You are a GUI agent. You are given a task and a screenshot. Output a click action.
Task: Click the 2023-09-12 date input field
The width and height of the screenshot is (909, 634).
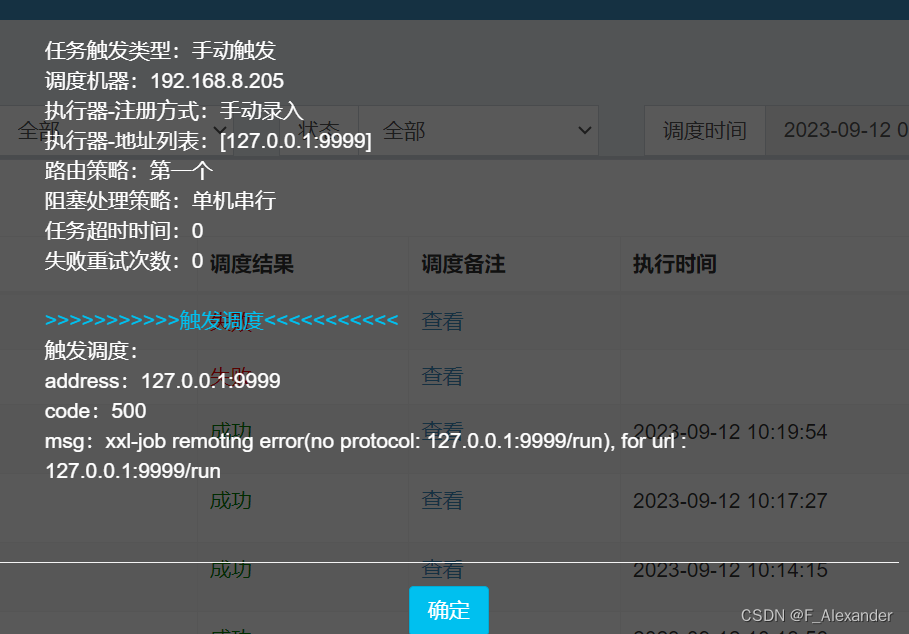tap(845, 130)
